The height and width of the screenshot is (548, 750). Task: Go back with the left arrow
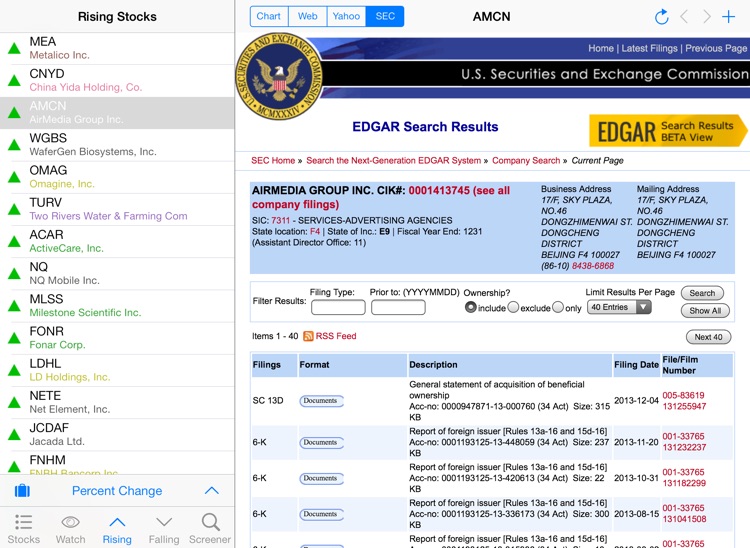pos(684,17)
